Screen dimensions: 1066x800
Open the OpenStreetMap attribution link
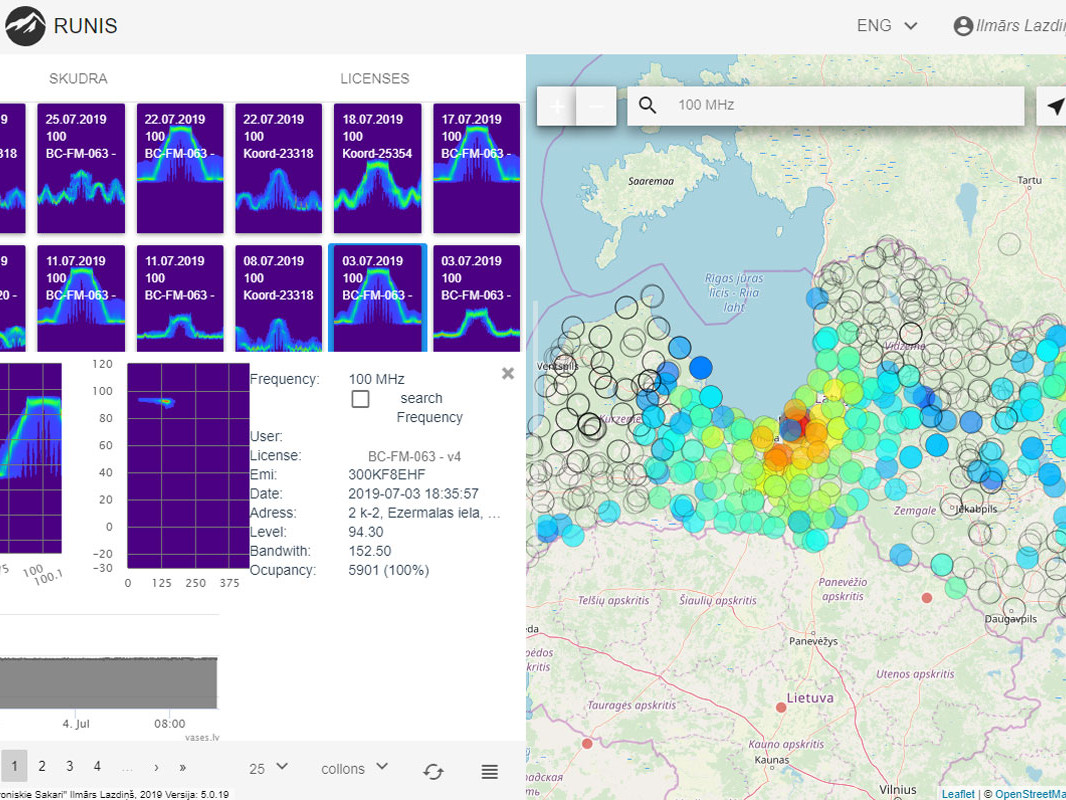click(x=1030, y=793)
